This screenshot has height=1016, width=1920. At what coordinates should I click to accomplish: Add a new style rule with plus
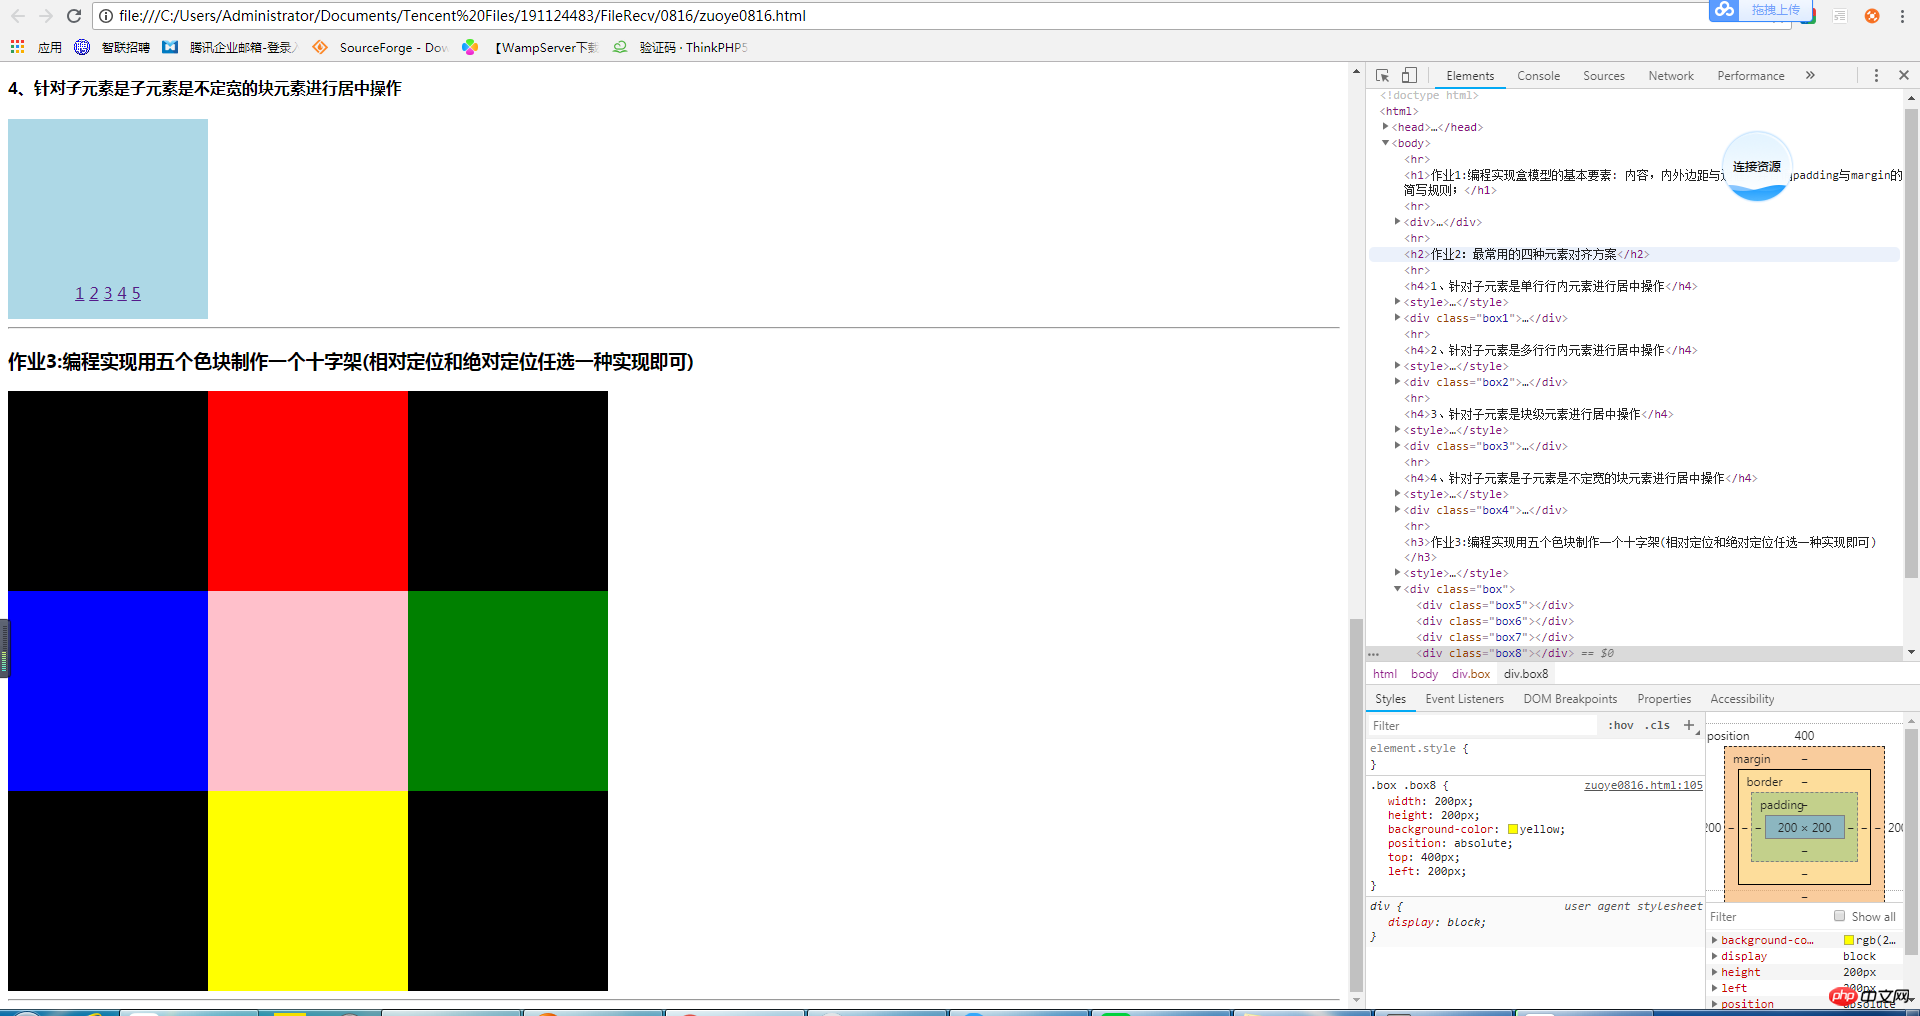click(x=1689, y=725)
